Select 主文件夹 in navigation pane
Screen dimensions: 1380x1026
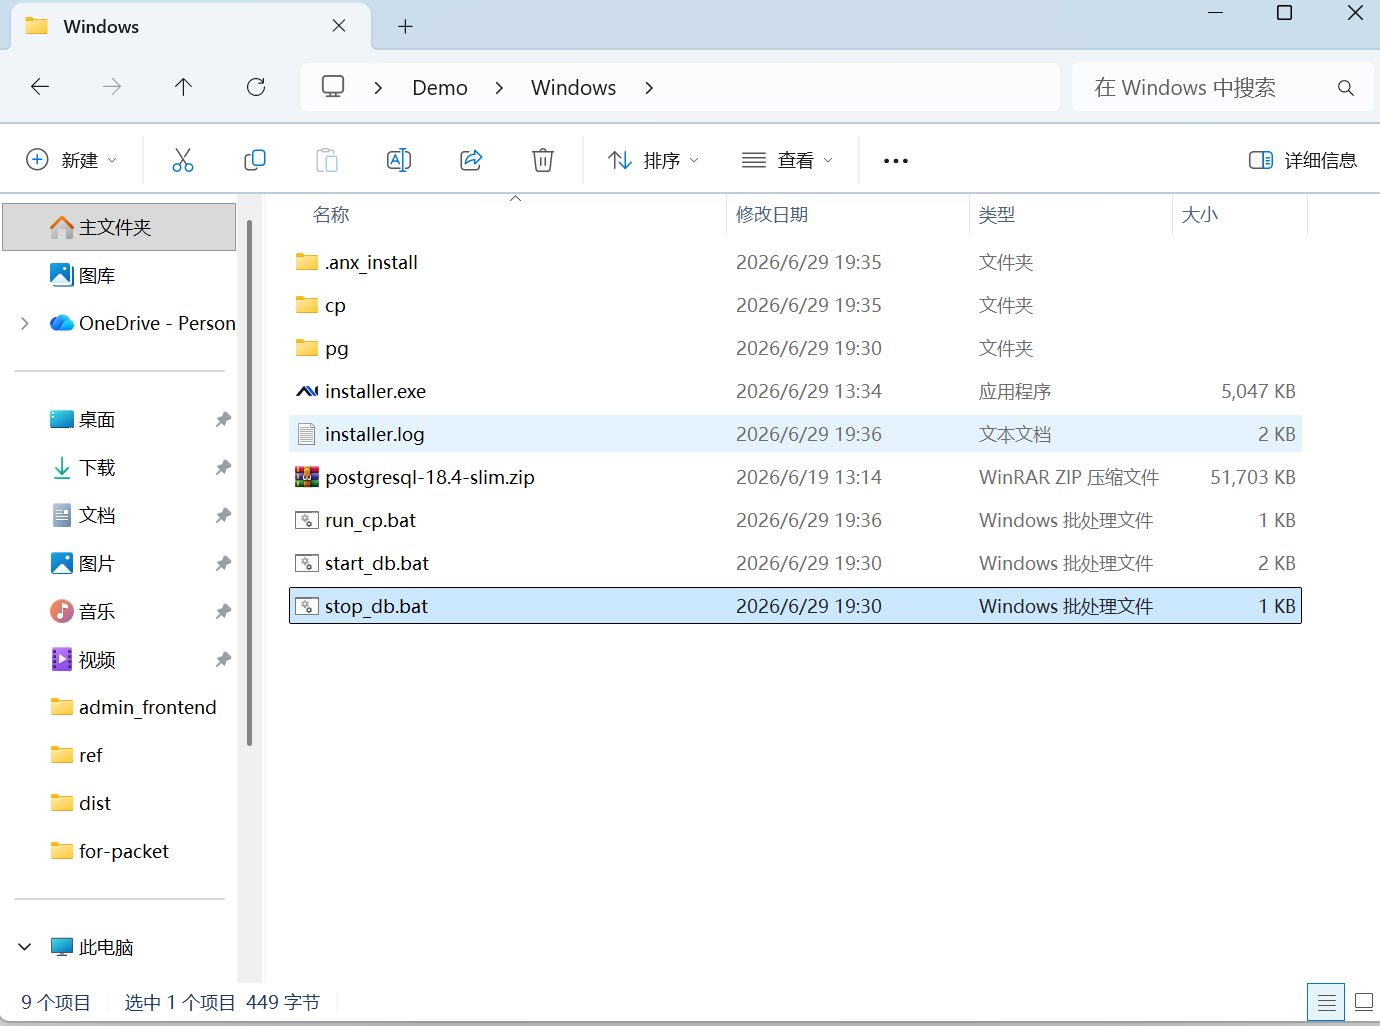(x=120, y=227)
